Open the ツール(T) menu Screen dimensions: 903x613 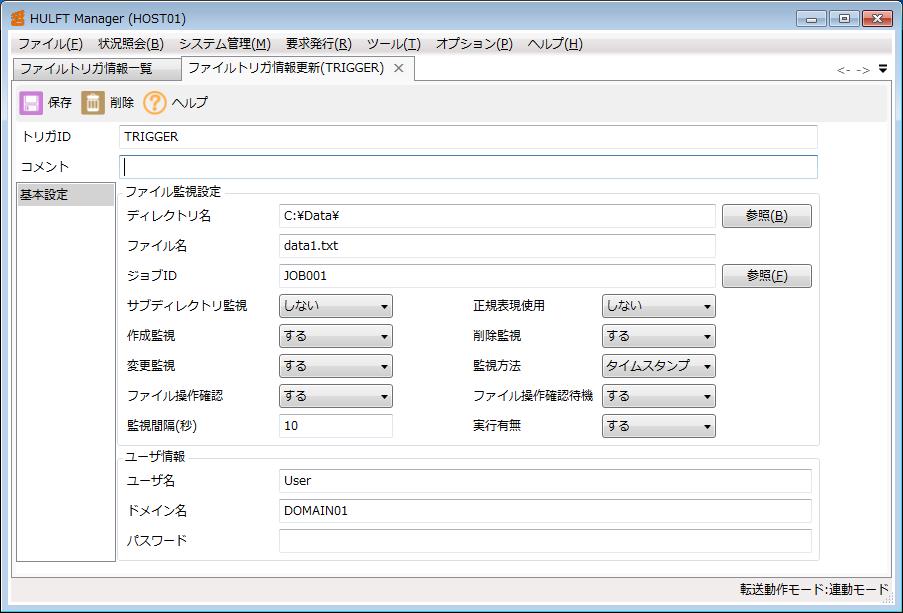click(394, 44)
